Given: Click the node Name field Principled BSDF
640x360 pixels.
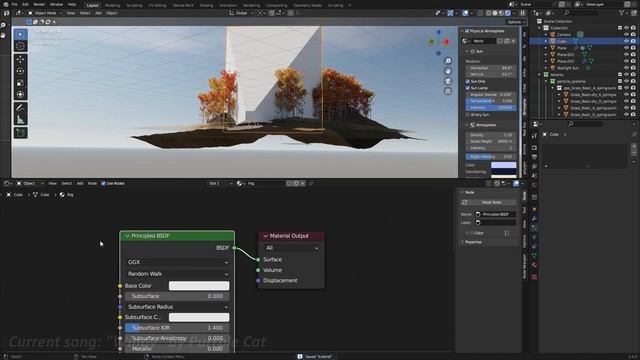Looking at the screenshot, I should (x=496, y=214).
